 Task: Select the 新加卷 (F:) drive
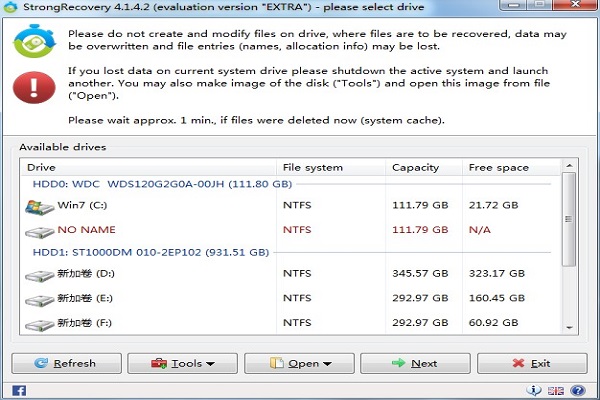[291, 323]
